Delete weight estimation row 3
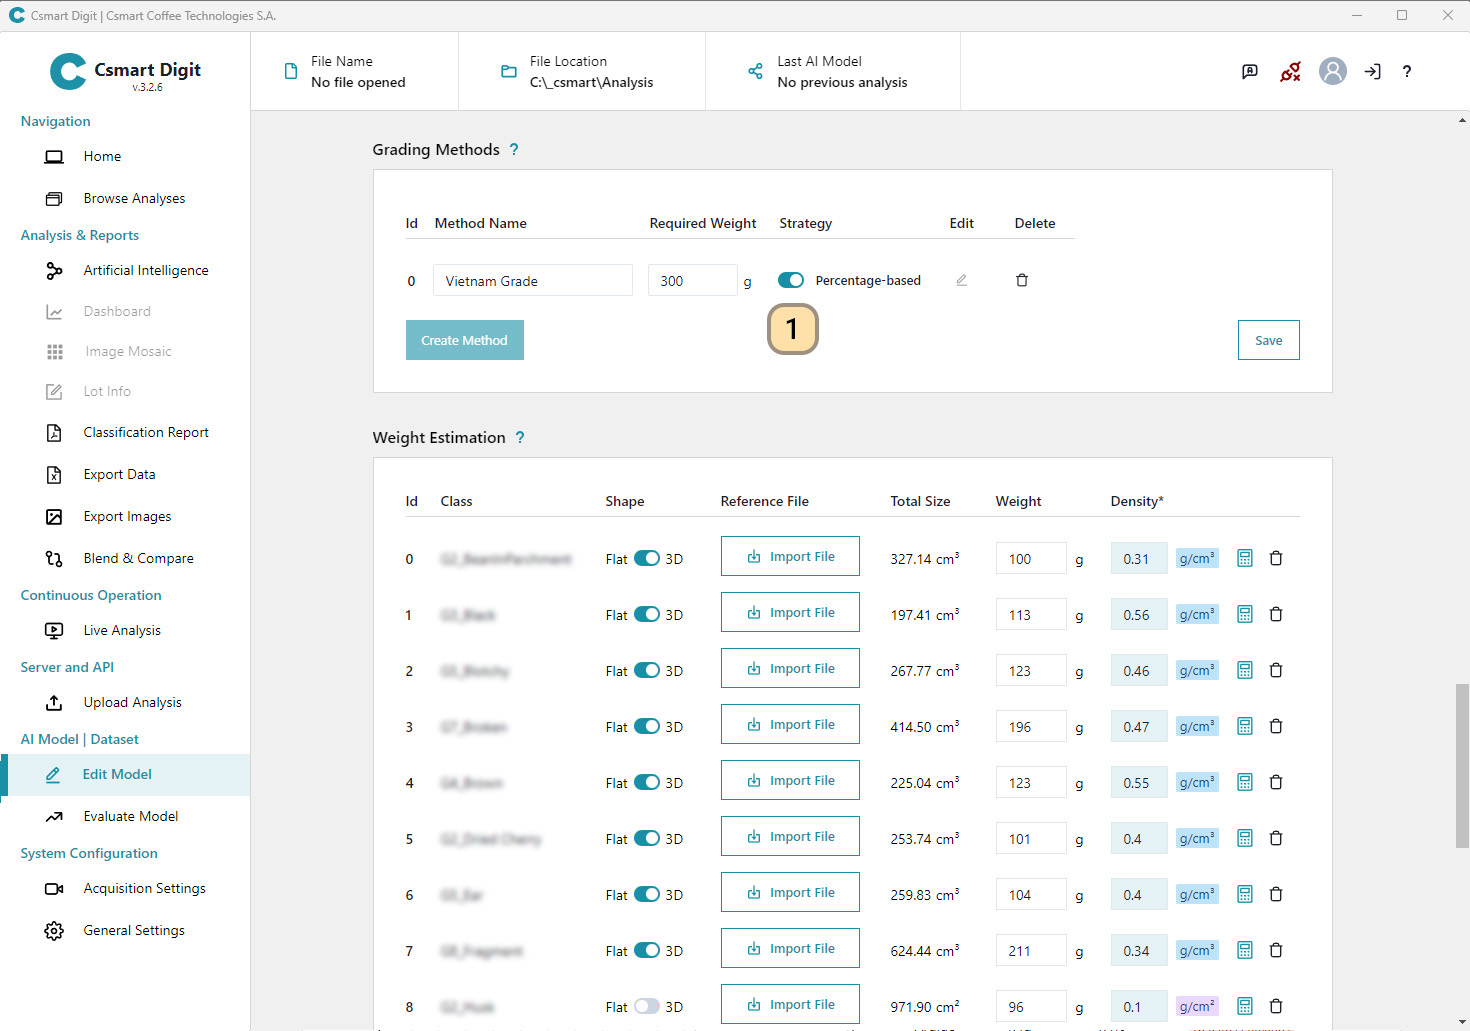Screen dimensions: 1470x1031 click(x=1275, y=726)
